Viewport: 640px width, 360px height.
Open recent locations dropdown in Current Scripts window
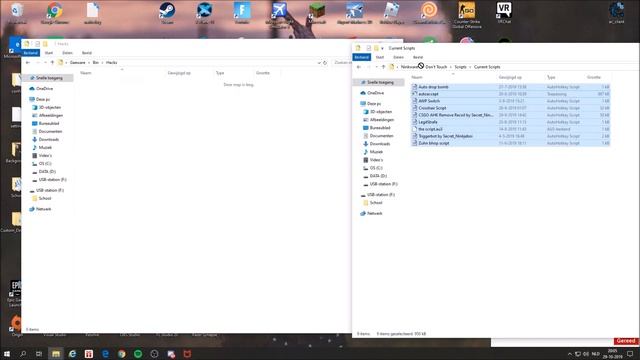tap(376, 67)
